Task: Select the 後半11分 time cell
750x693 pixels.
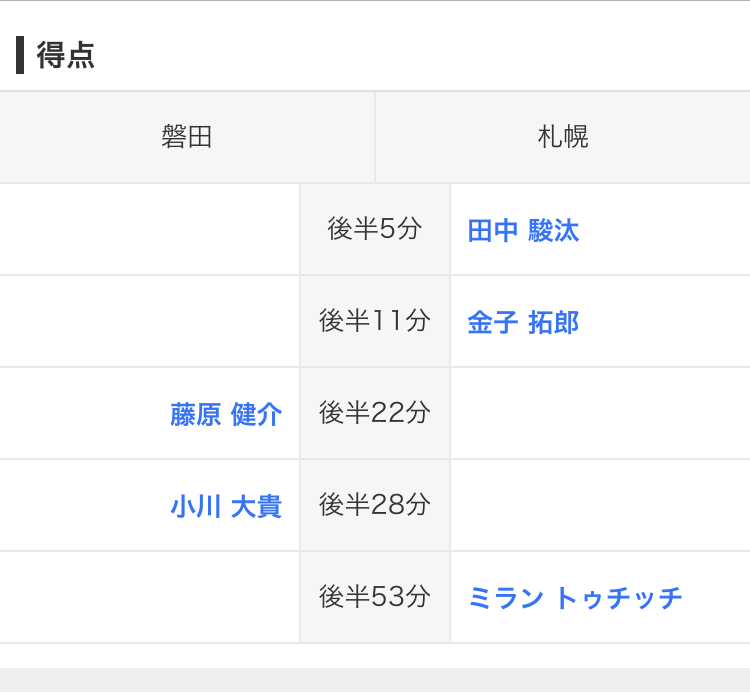Action: (x=375, y=321)
